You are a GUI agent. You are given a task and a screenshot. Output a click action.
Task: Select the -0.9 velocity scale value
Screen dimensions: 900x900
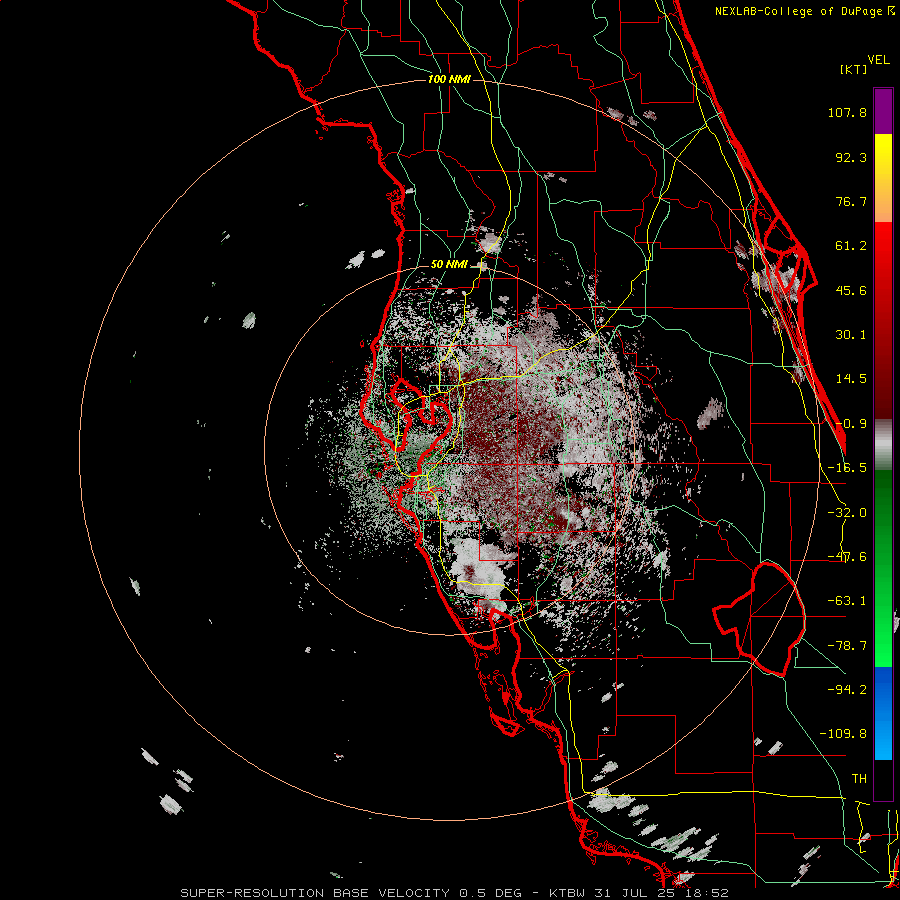(x=851, y=424)
